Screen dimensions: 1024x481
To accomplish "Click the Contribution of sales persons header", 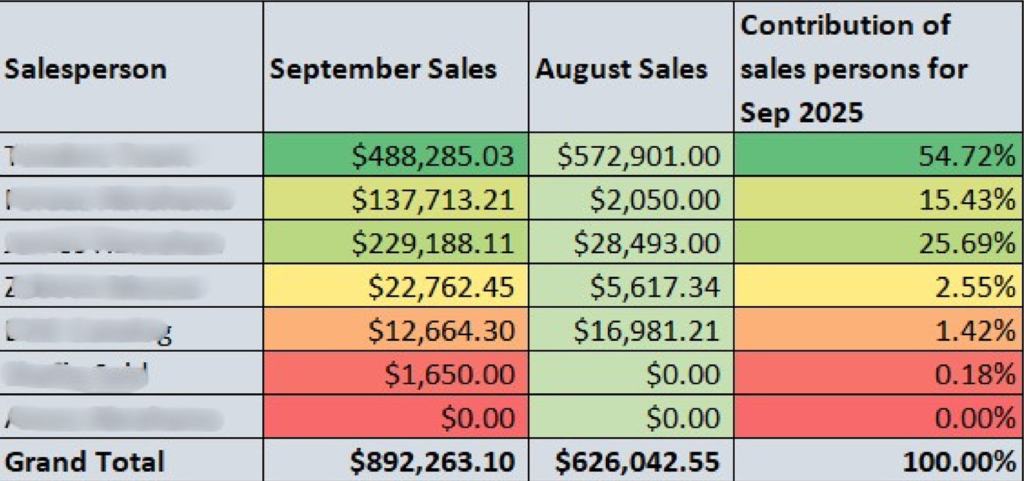I will [853, 68].
